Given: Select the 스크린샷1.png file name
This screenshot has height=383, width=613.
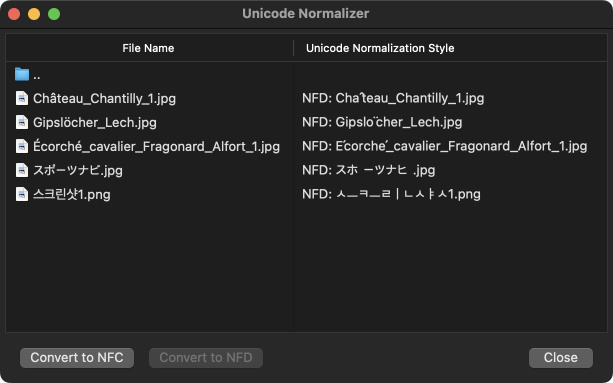Looking at the screenshot, I should [72, 195].
